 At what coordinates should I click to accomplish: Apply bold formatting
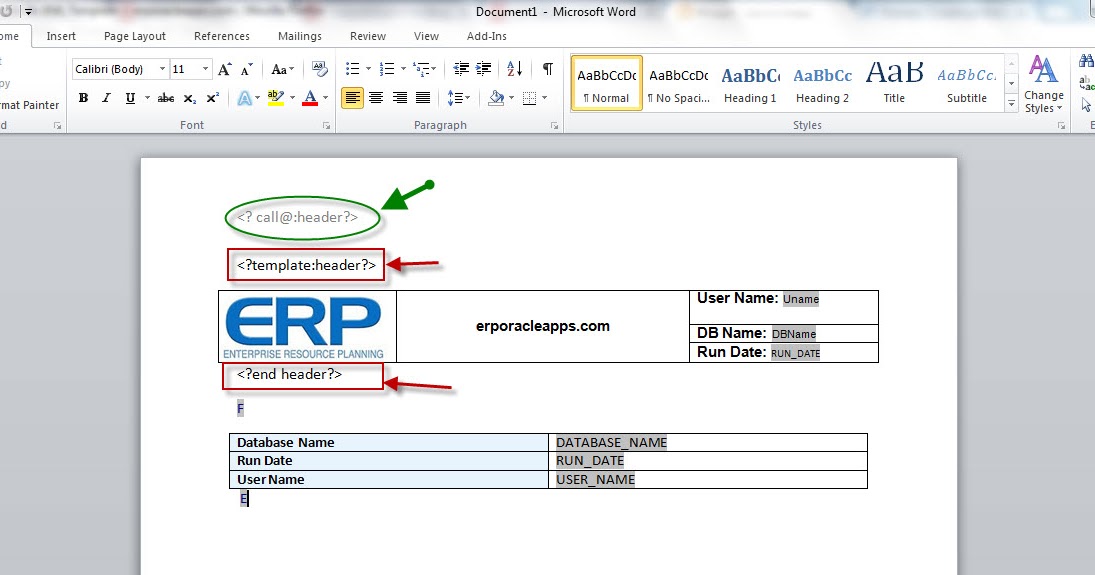point(83,99)
